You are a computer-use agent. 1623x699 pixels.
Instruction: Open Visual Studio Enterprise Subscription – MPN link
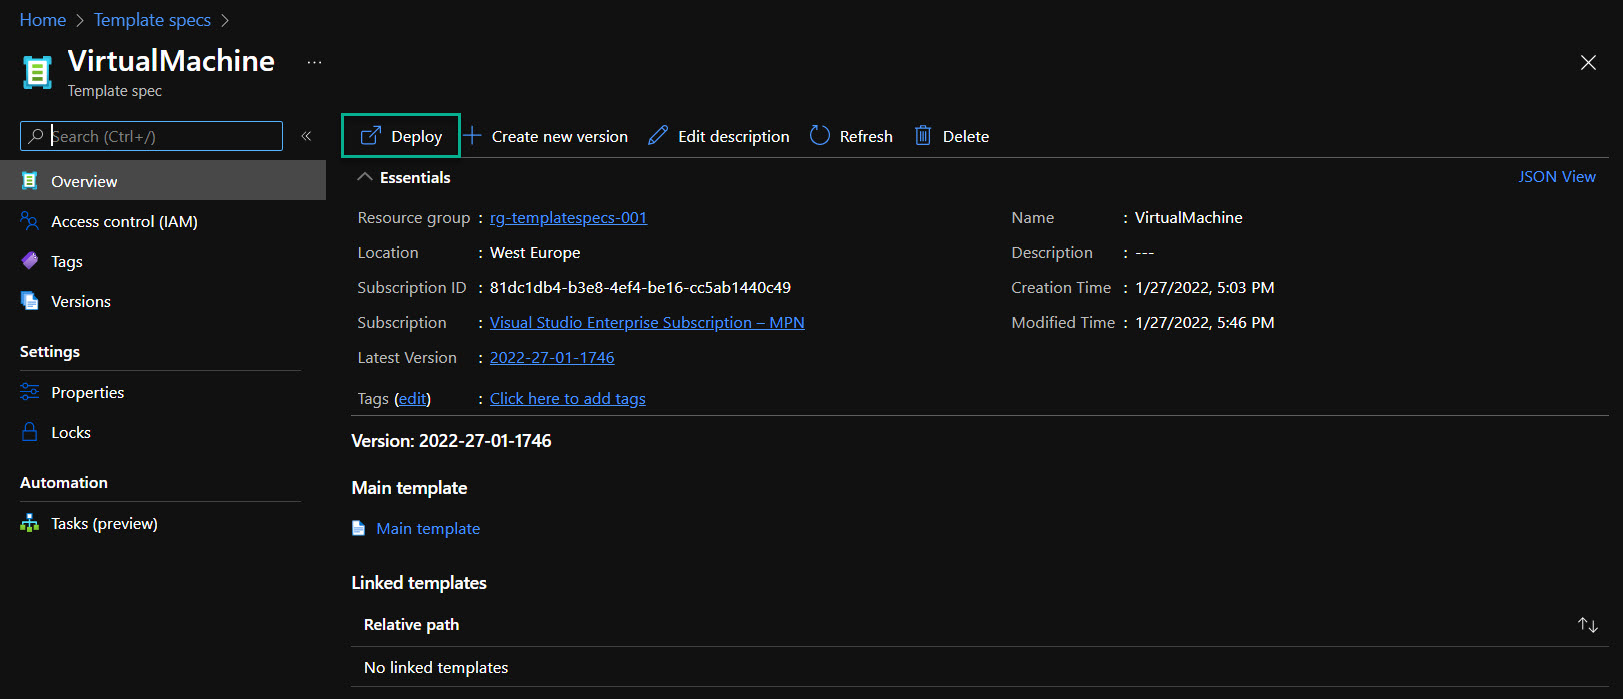point(647,322)
